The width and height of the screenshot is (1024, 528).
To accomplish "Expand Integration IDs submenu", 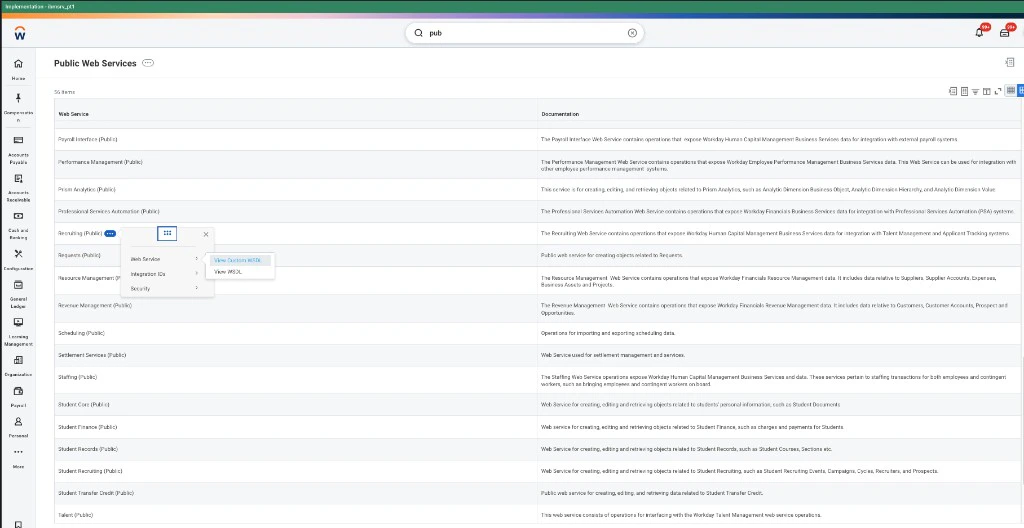I will pyautogui.click(x=165, y=274).
